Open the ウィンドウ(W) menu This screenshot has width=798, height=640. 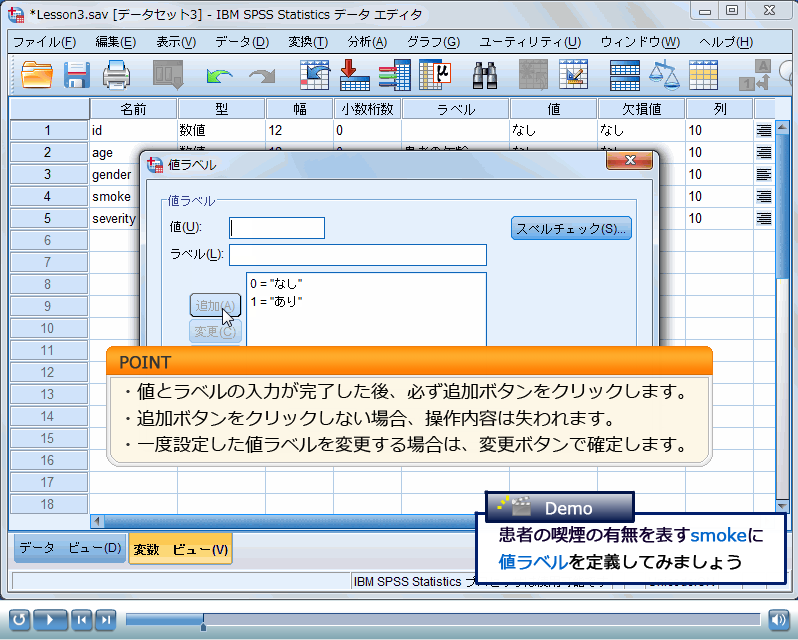pyautogui.click(x=640, y=42)
